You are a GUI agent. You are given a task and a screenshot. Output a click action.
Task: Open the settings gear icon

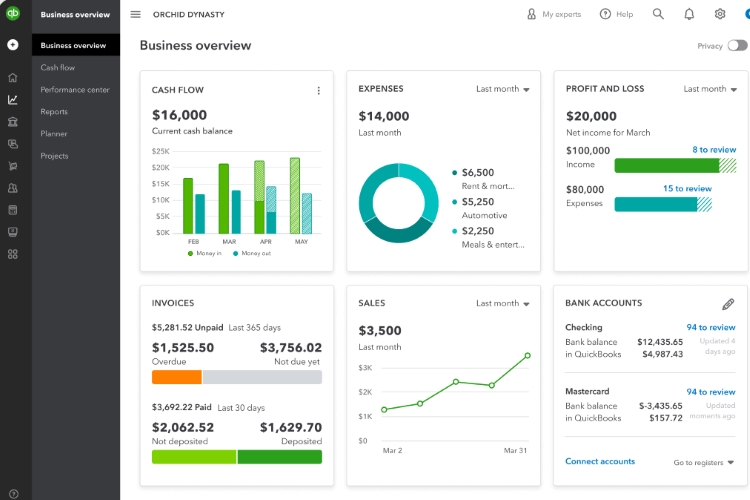point(720,14)
